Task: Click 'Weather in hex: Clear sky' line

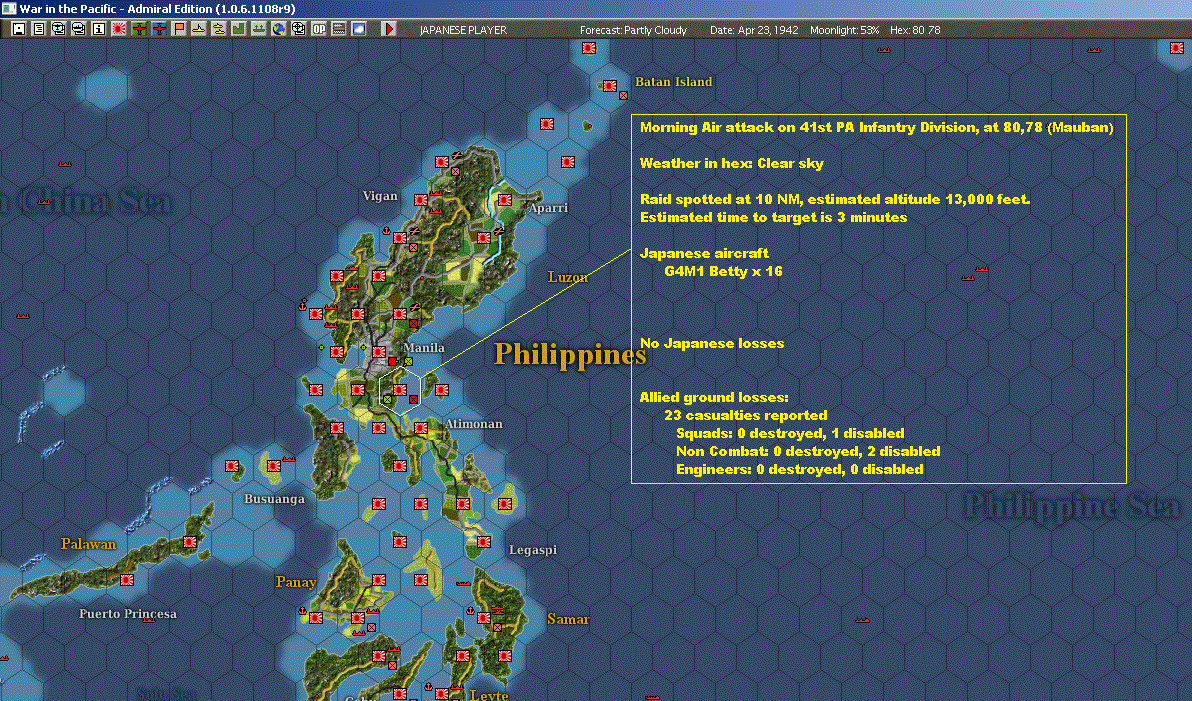Action: click(x=731, y=163)
